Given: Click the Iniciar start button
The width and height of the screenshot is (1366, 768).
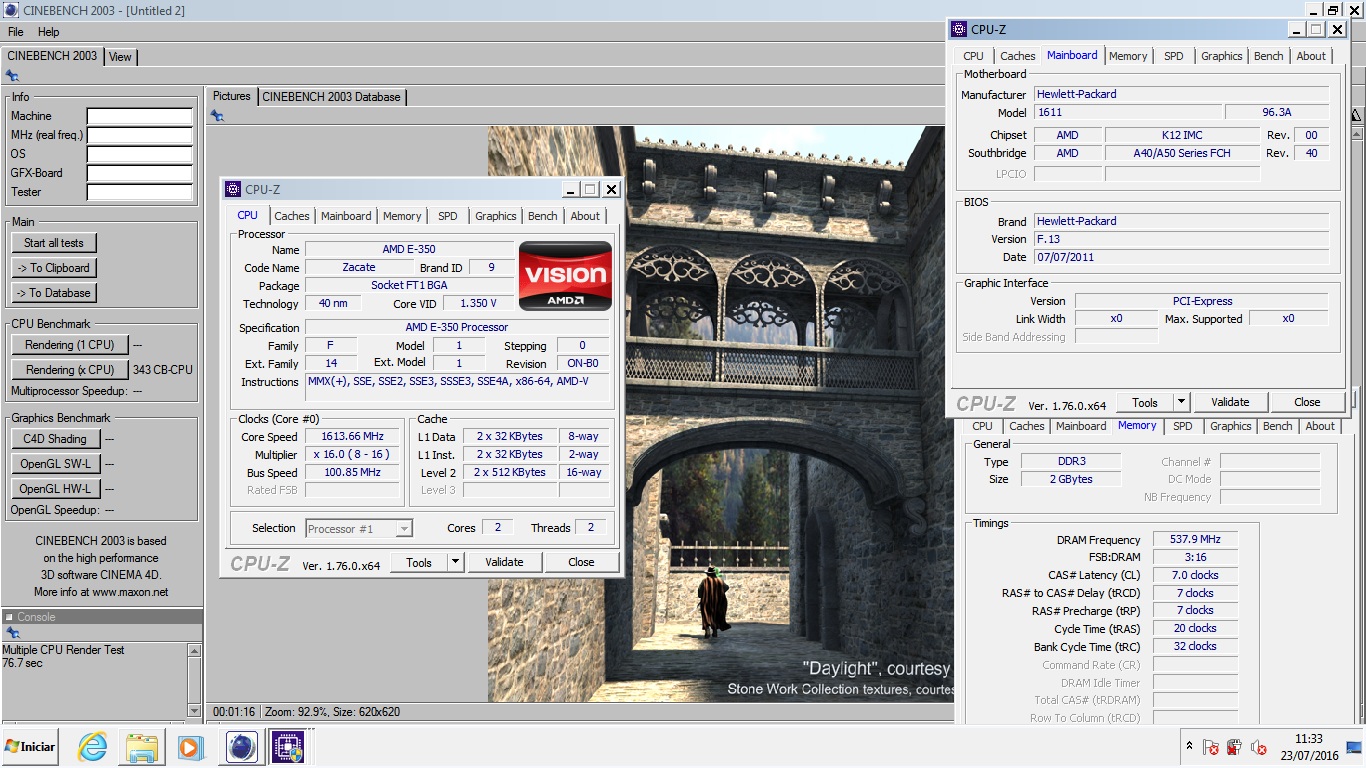Looking at the screenshot, I should pyautogui.click(x=30, y=747).
